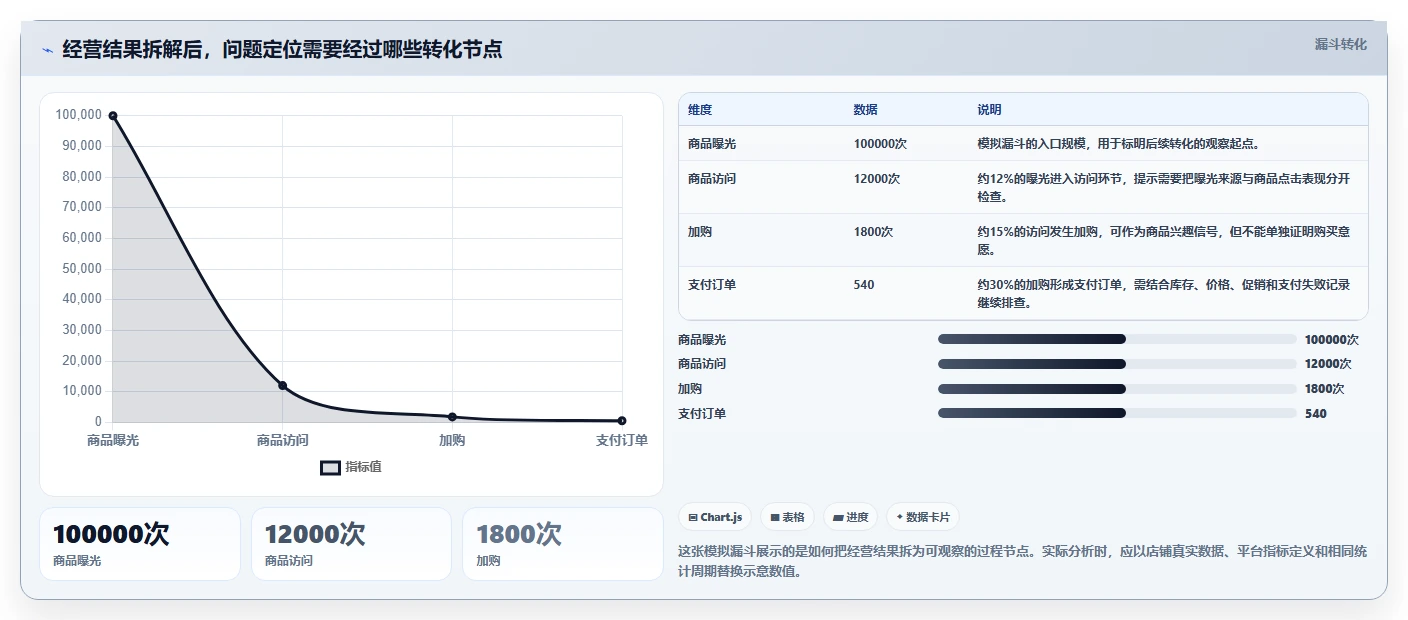The height and width of the screenshot is (620, 1408).
Task: Click the 1800次 table data cell
Action: click(x=874, y=232)
